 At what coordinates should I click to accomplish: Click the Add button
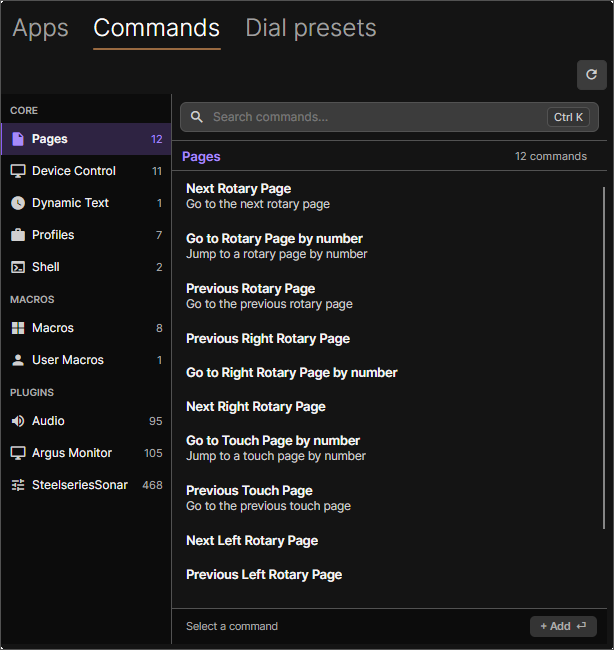point(563,626)
